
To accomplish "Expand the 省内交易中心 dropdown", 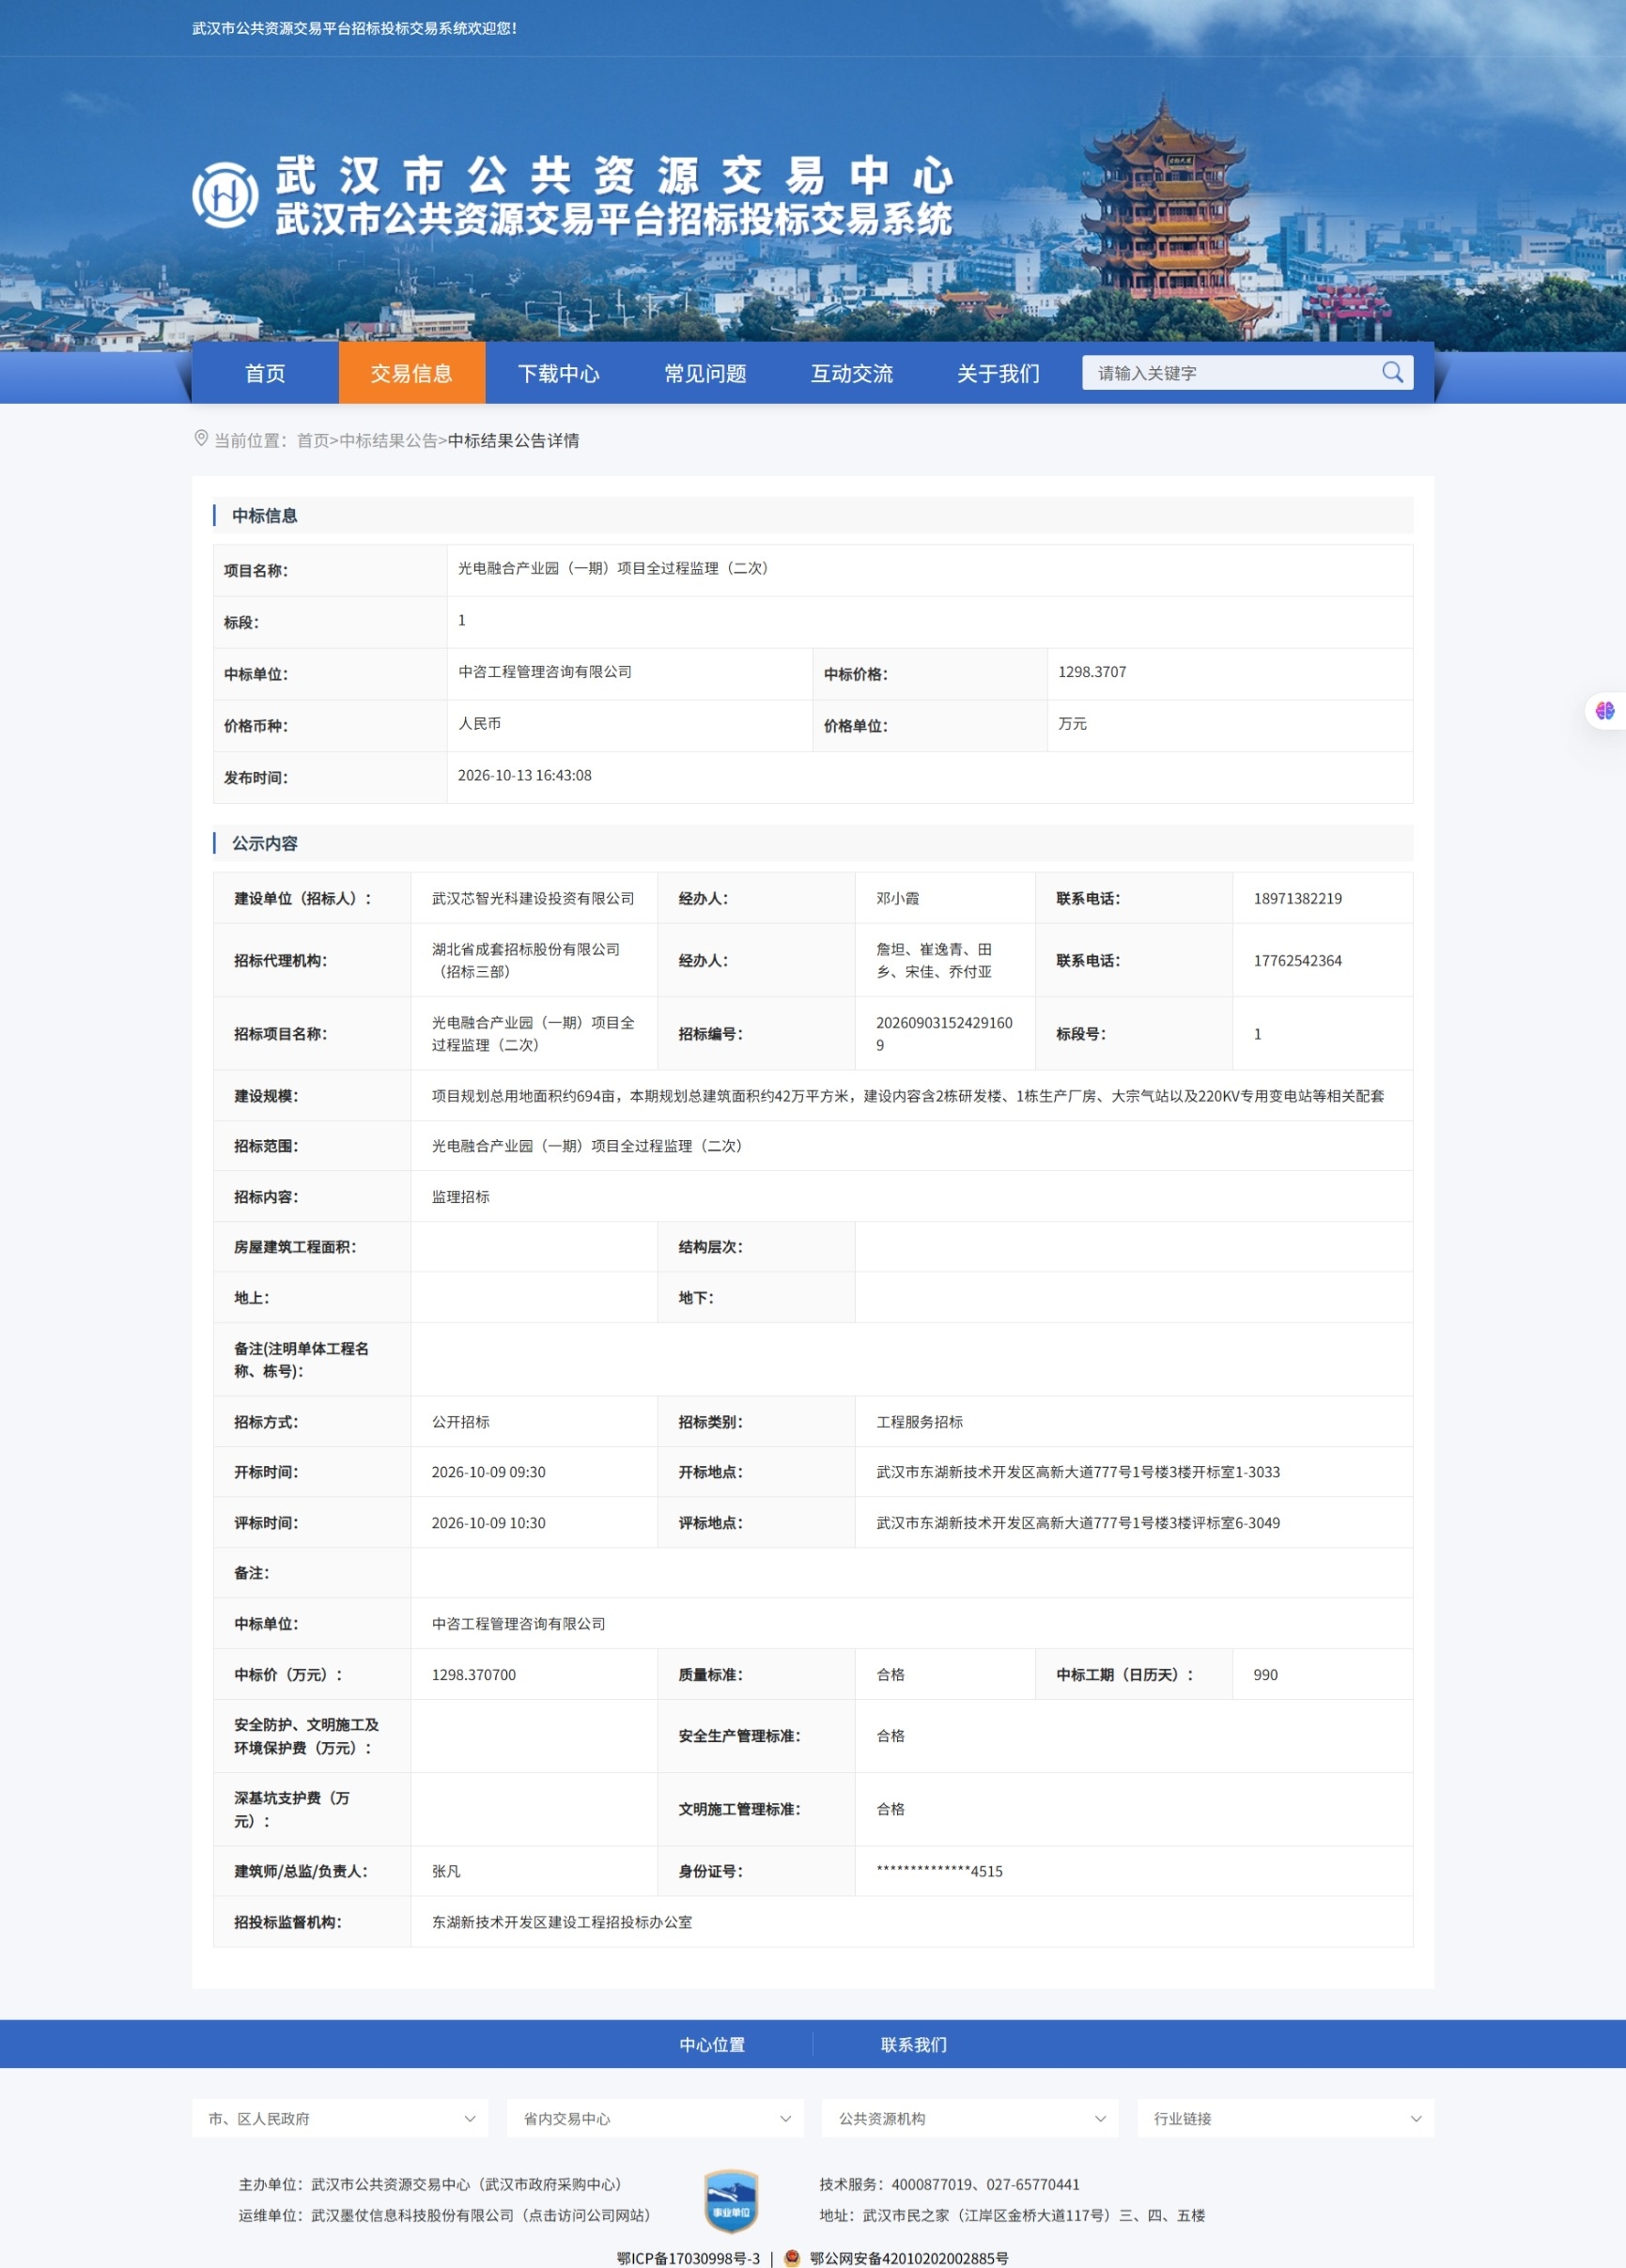I will tap(655, 2118).
